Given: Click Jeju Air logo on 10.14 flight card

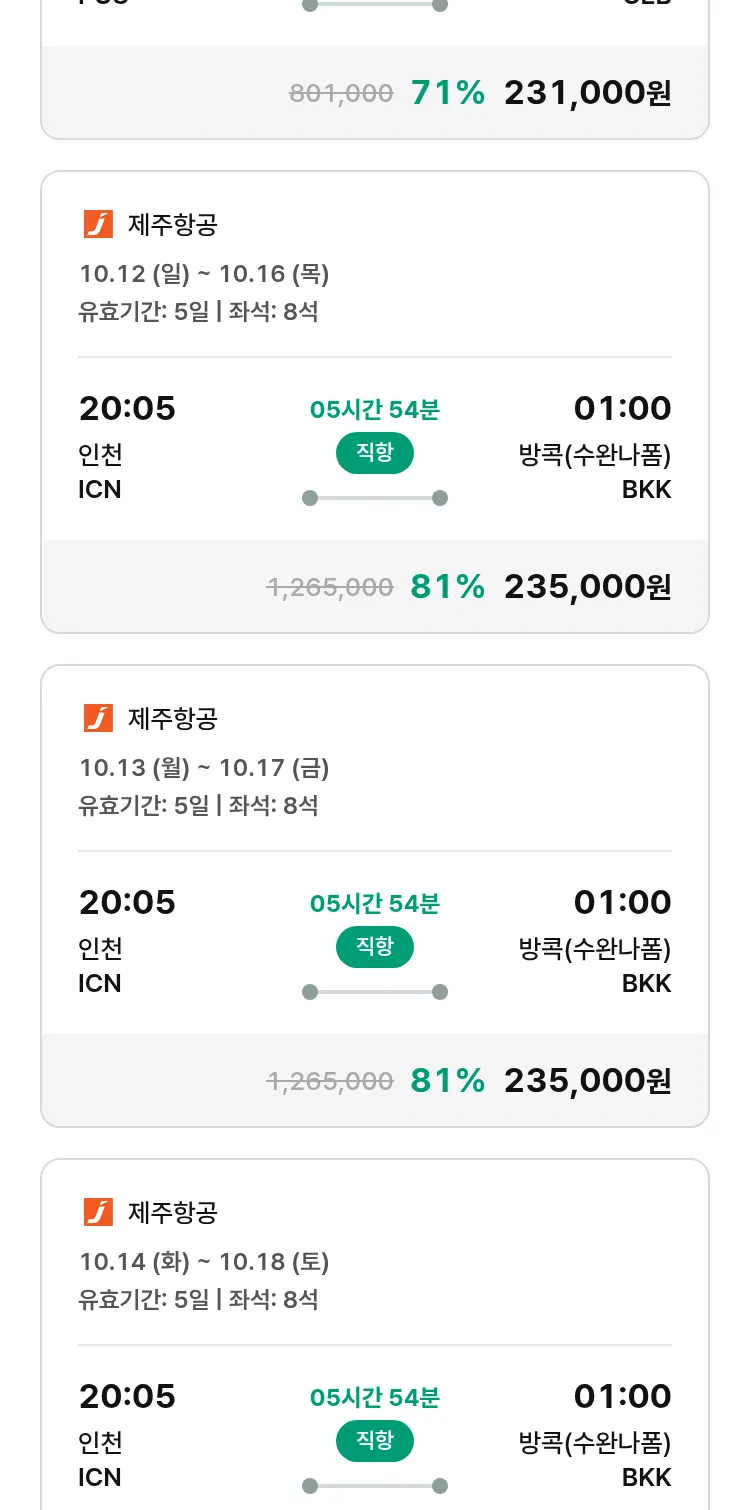Looking at the screenshot, I should 98,1212.
